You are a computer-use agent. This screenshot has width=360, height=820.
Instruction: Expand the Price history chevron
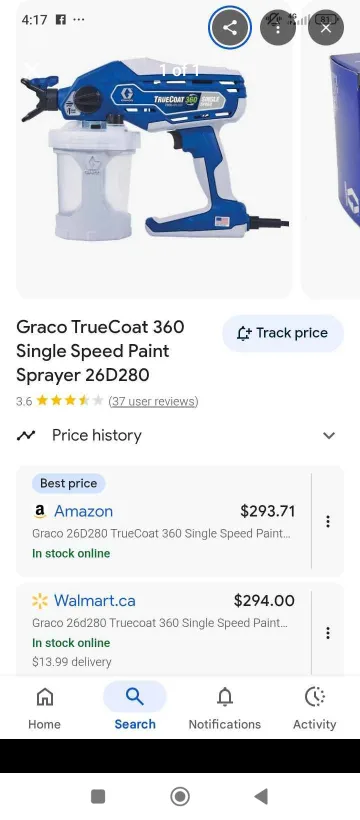(x=329, y=435)
